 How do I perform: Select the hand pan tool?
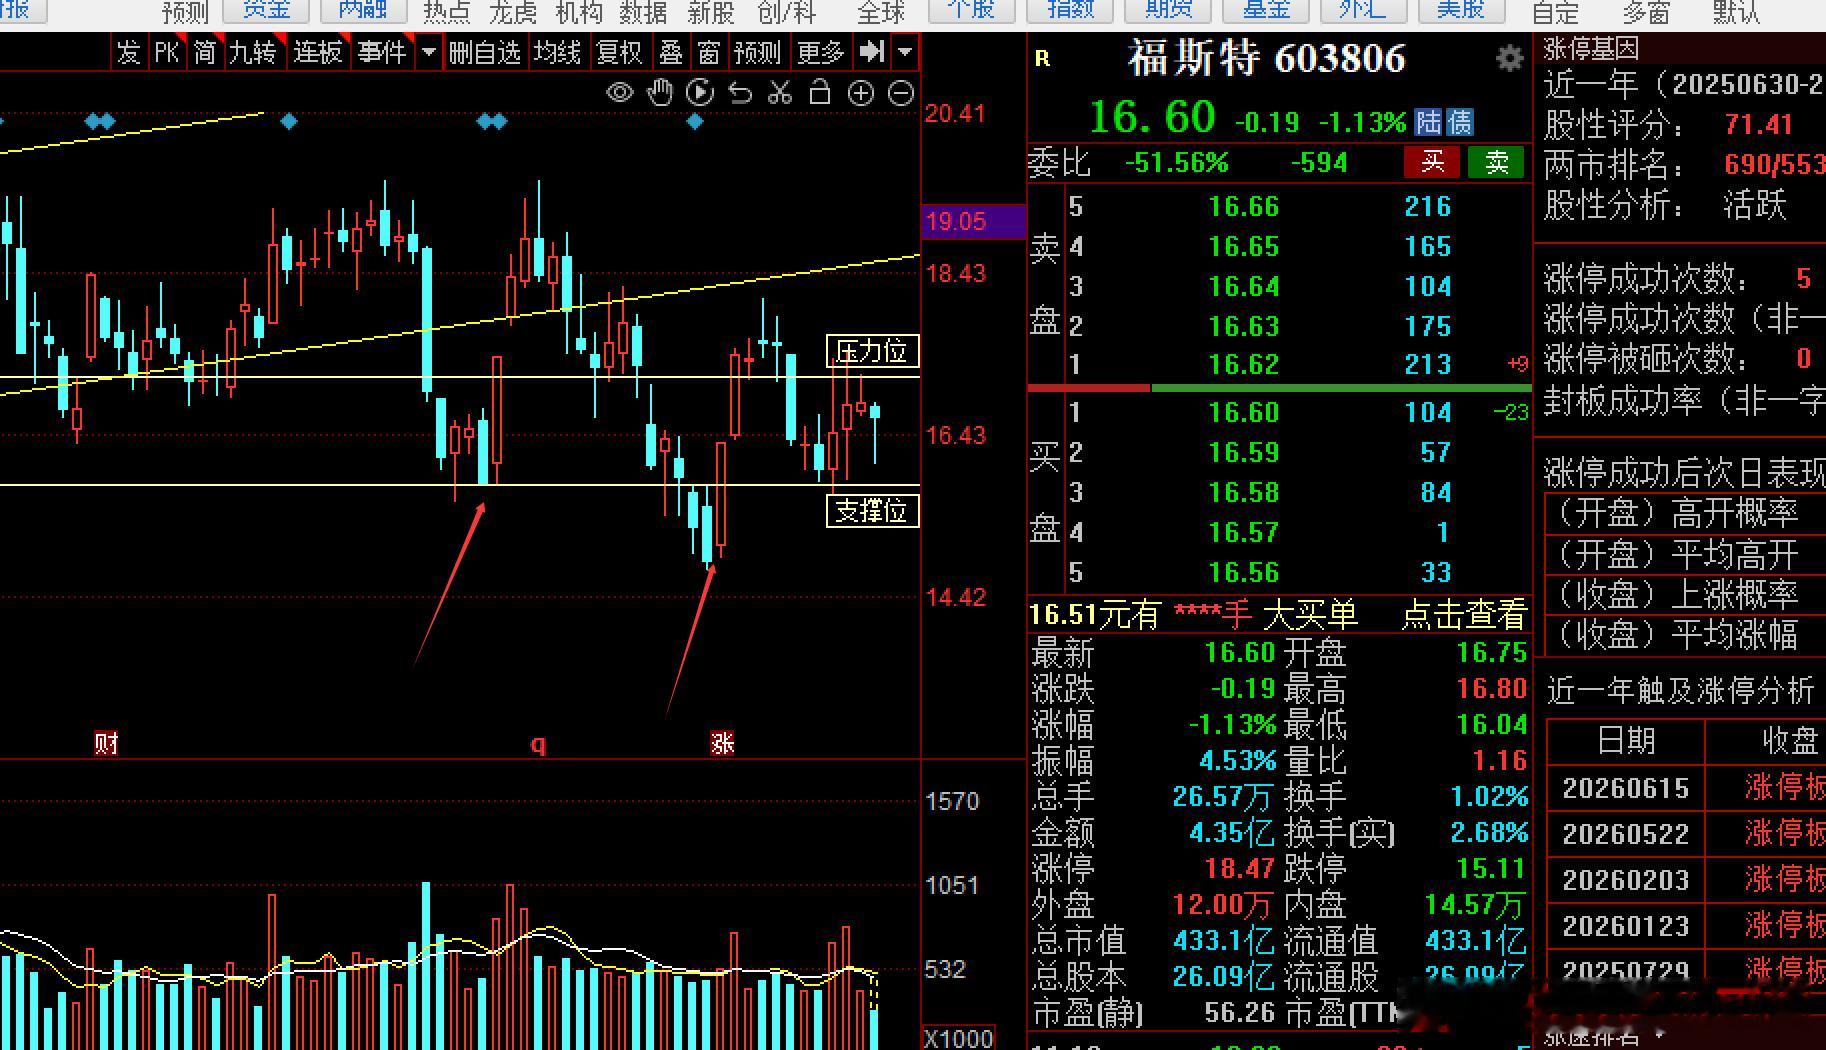click(660, 93)
